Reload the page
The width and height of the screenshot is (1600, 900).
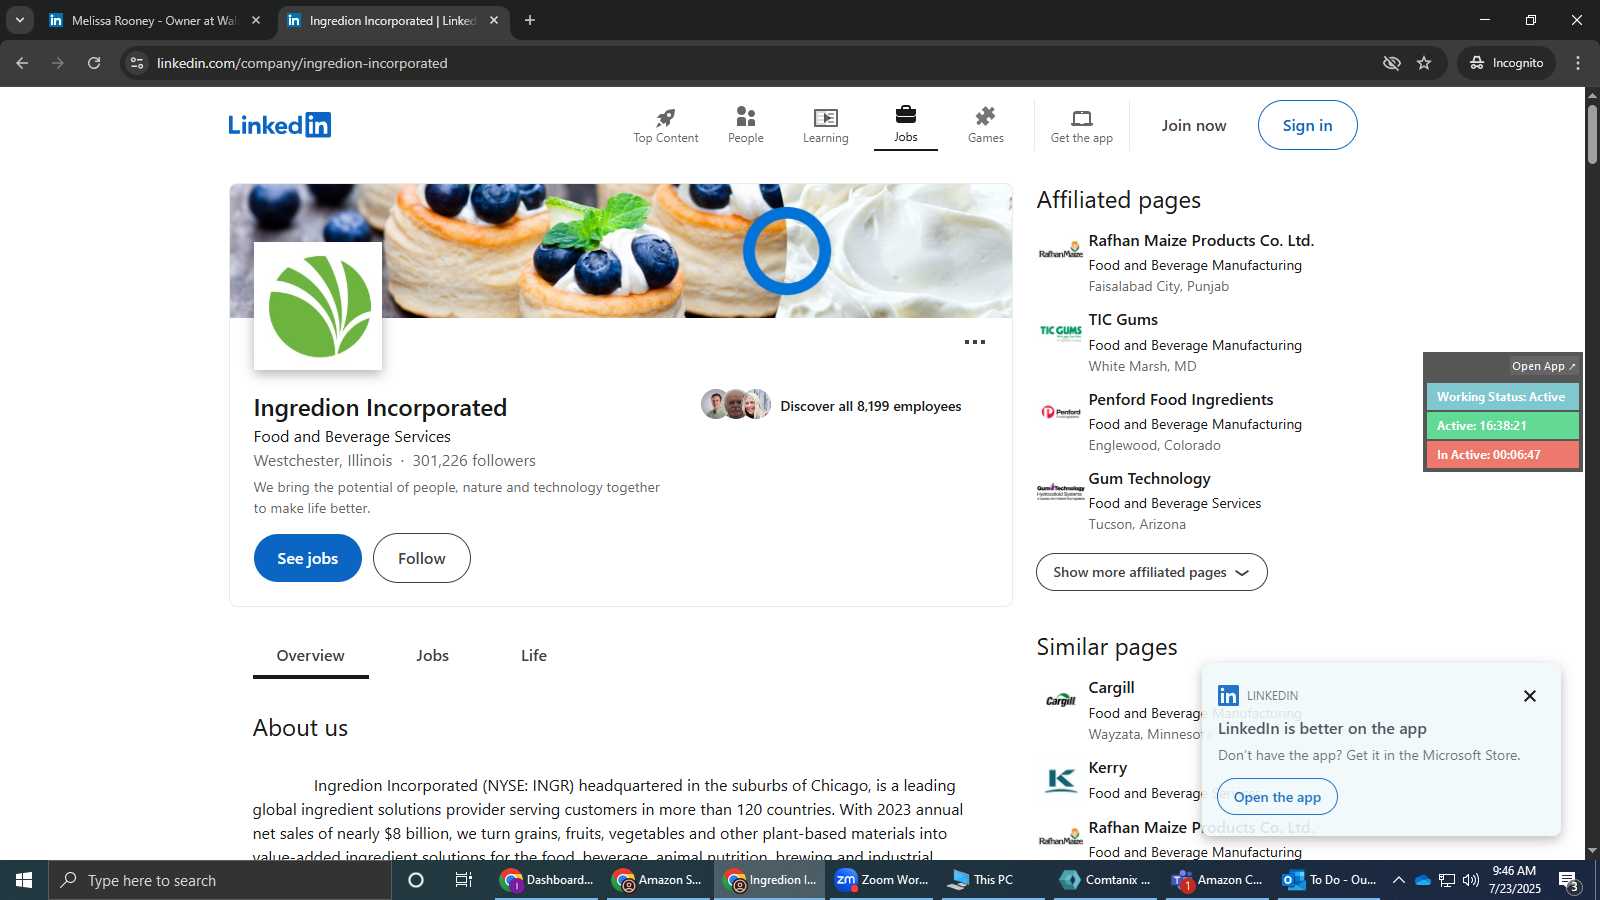coord(94,63)
